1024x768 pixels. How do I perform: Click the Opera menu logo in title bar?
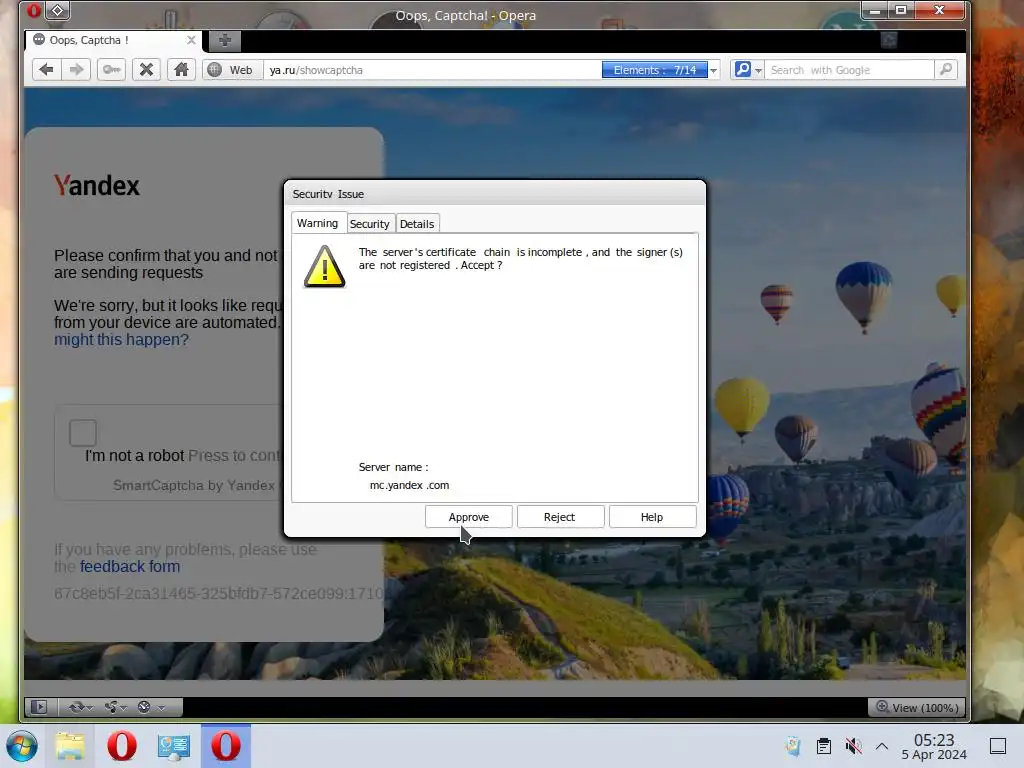point(34,10)
